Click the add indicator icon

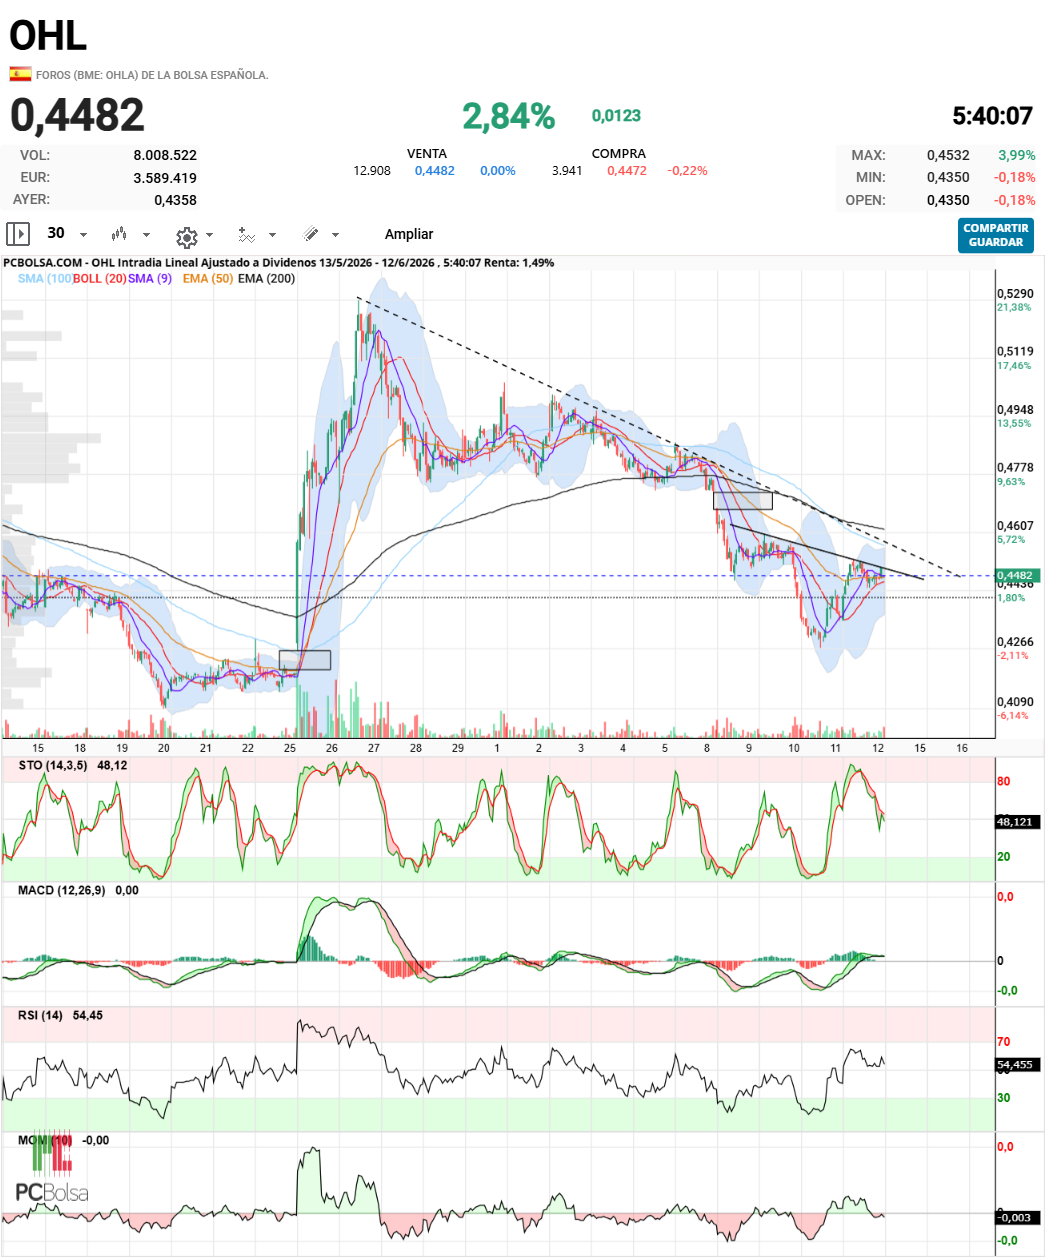246,235
